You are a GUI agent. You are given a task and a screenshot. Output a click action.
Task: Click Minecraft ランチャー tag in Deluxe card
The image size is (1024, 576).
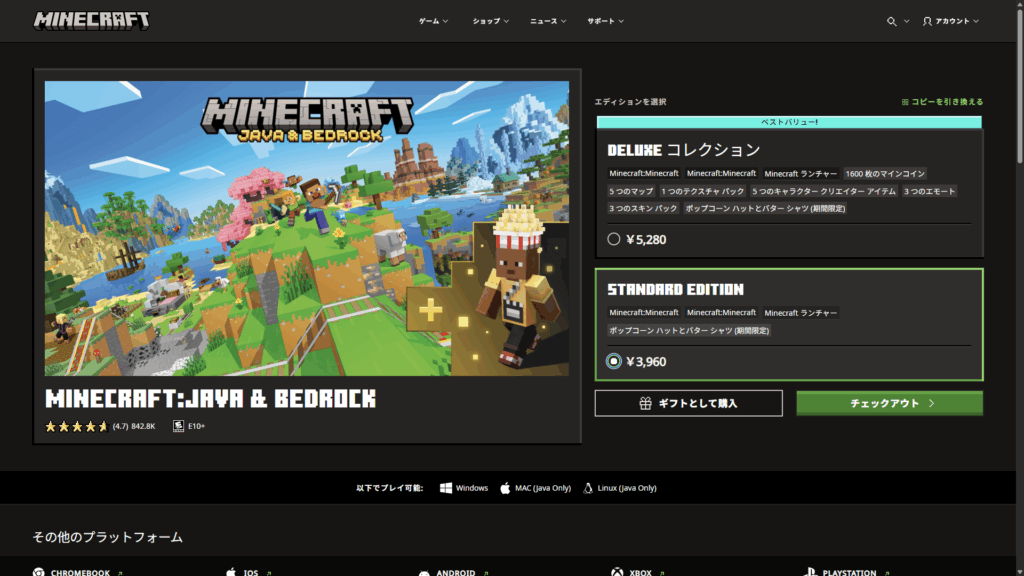pos(801,174)
